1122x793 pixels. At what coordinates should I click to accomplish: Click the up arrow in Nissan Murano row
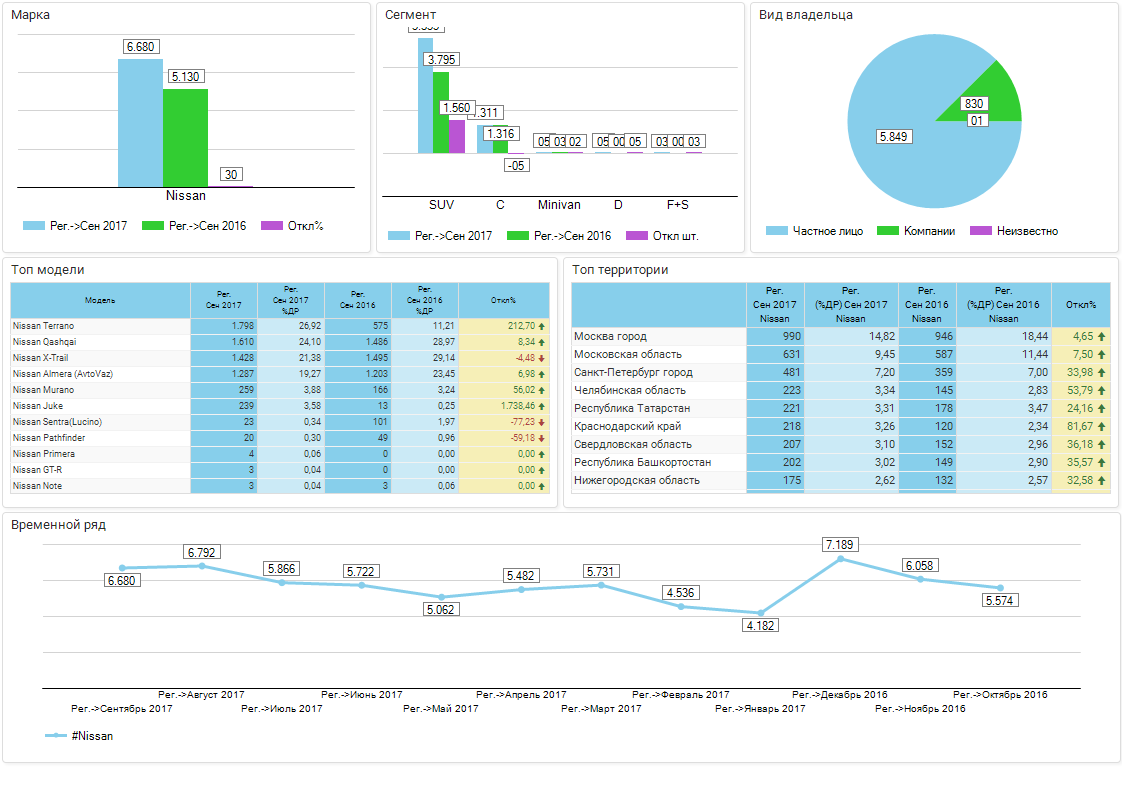(x=542, y=390)
